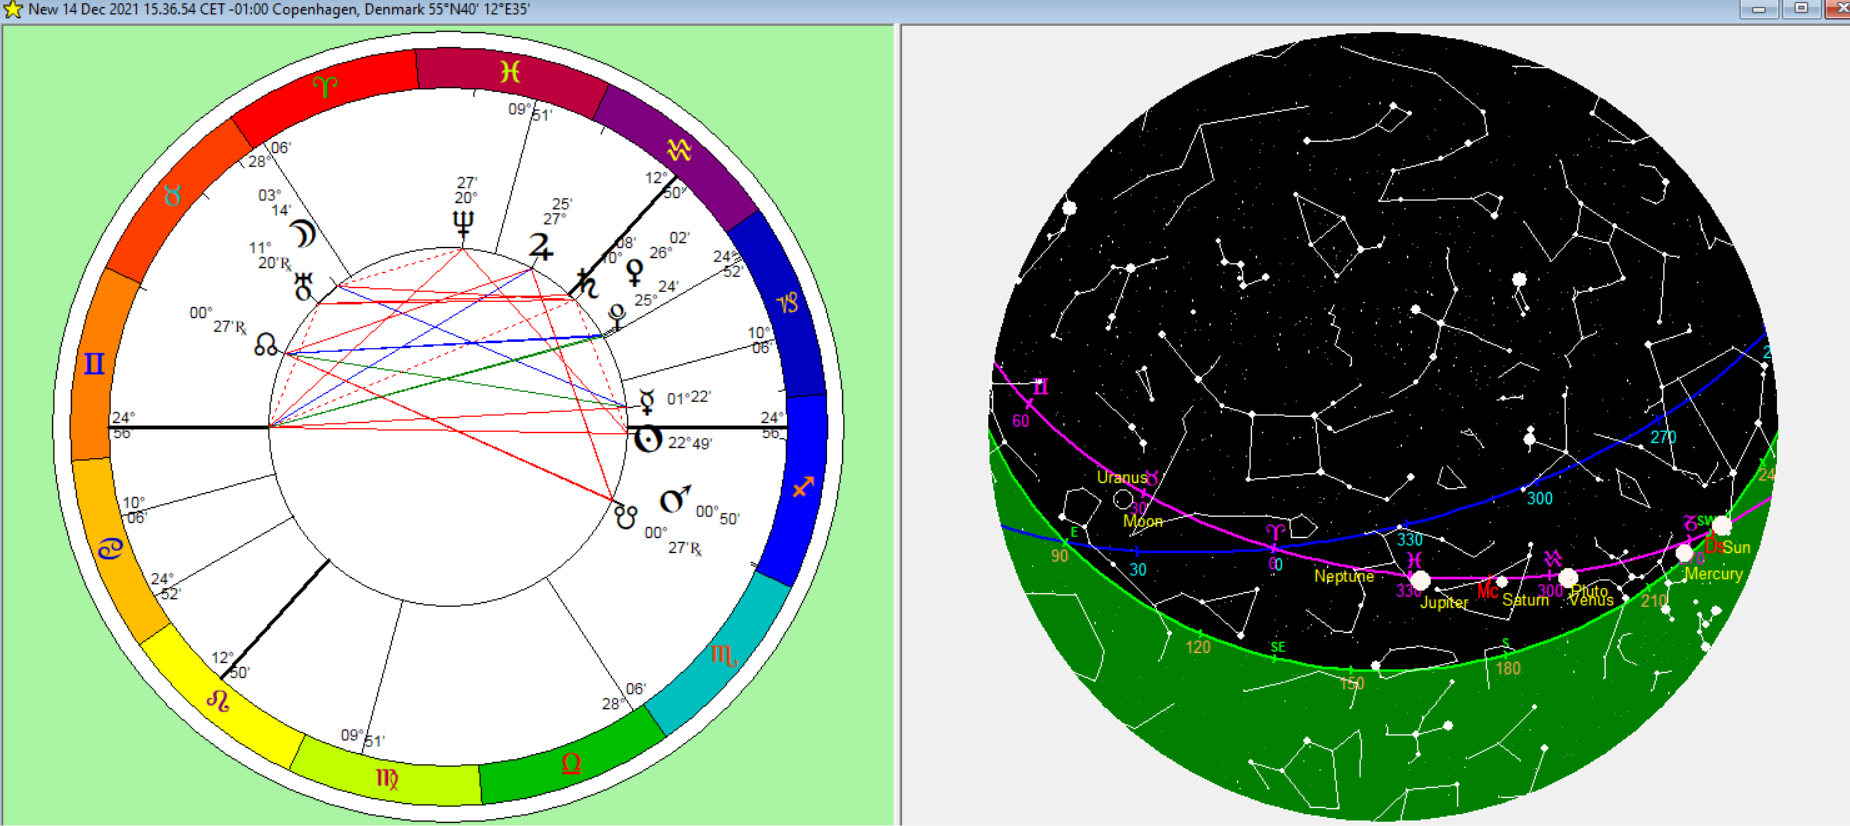
Task: Select the 'Moon' text label in sky map
Action: click(1143, 521)
